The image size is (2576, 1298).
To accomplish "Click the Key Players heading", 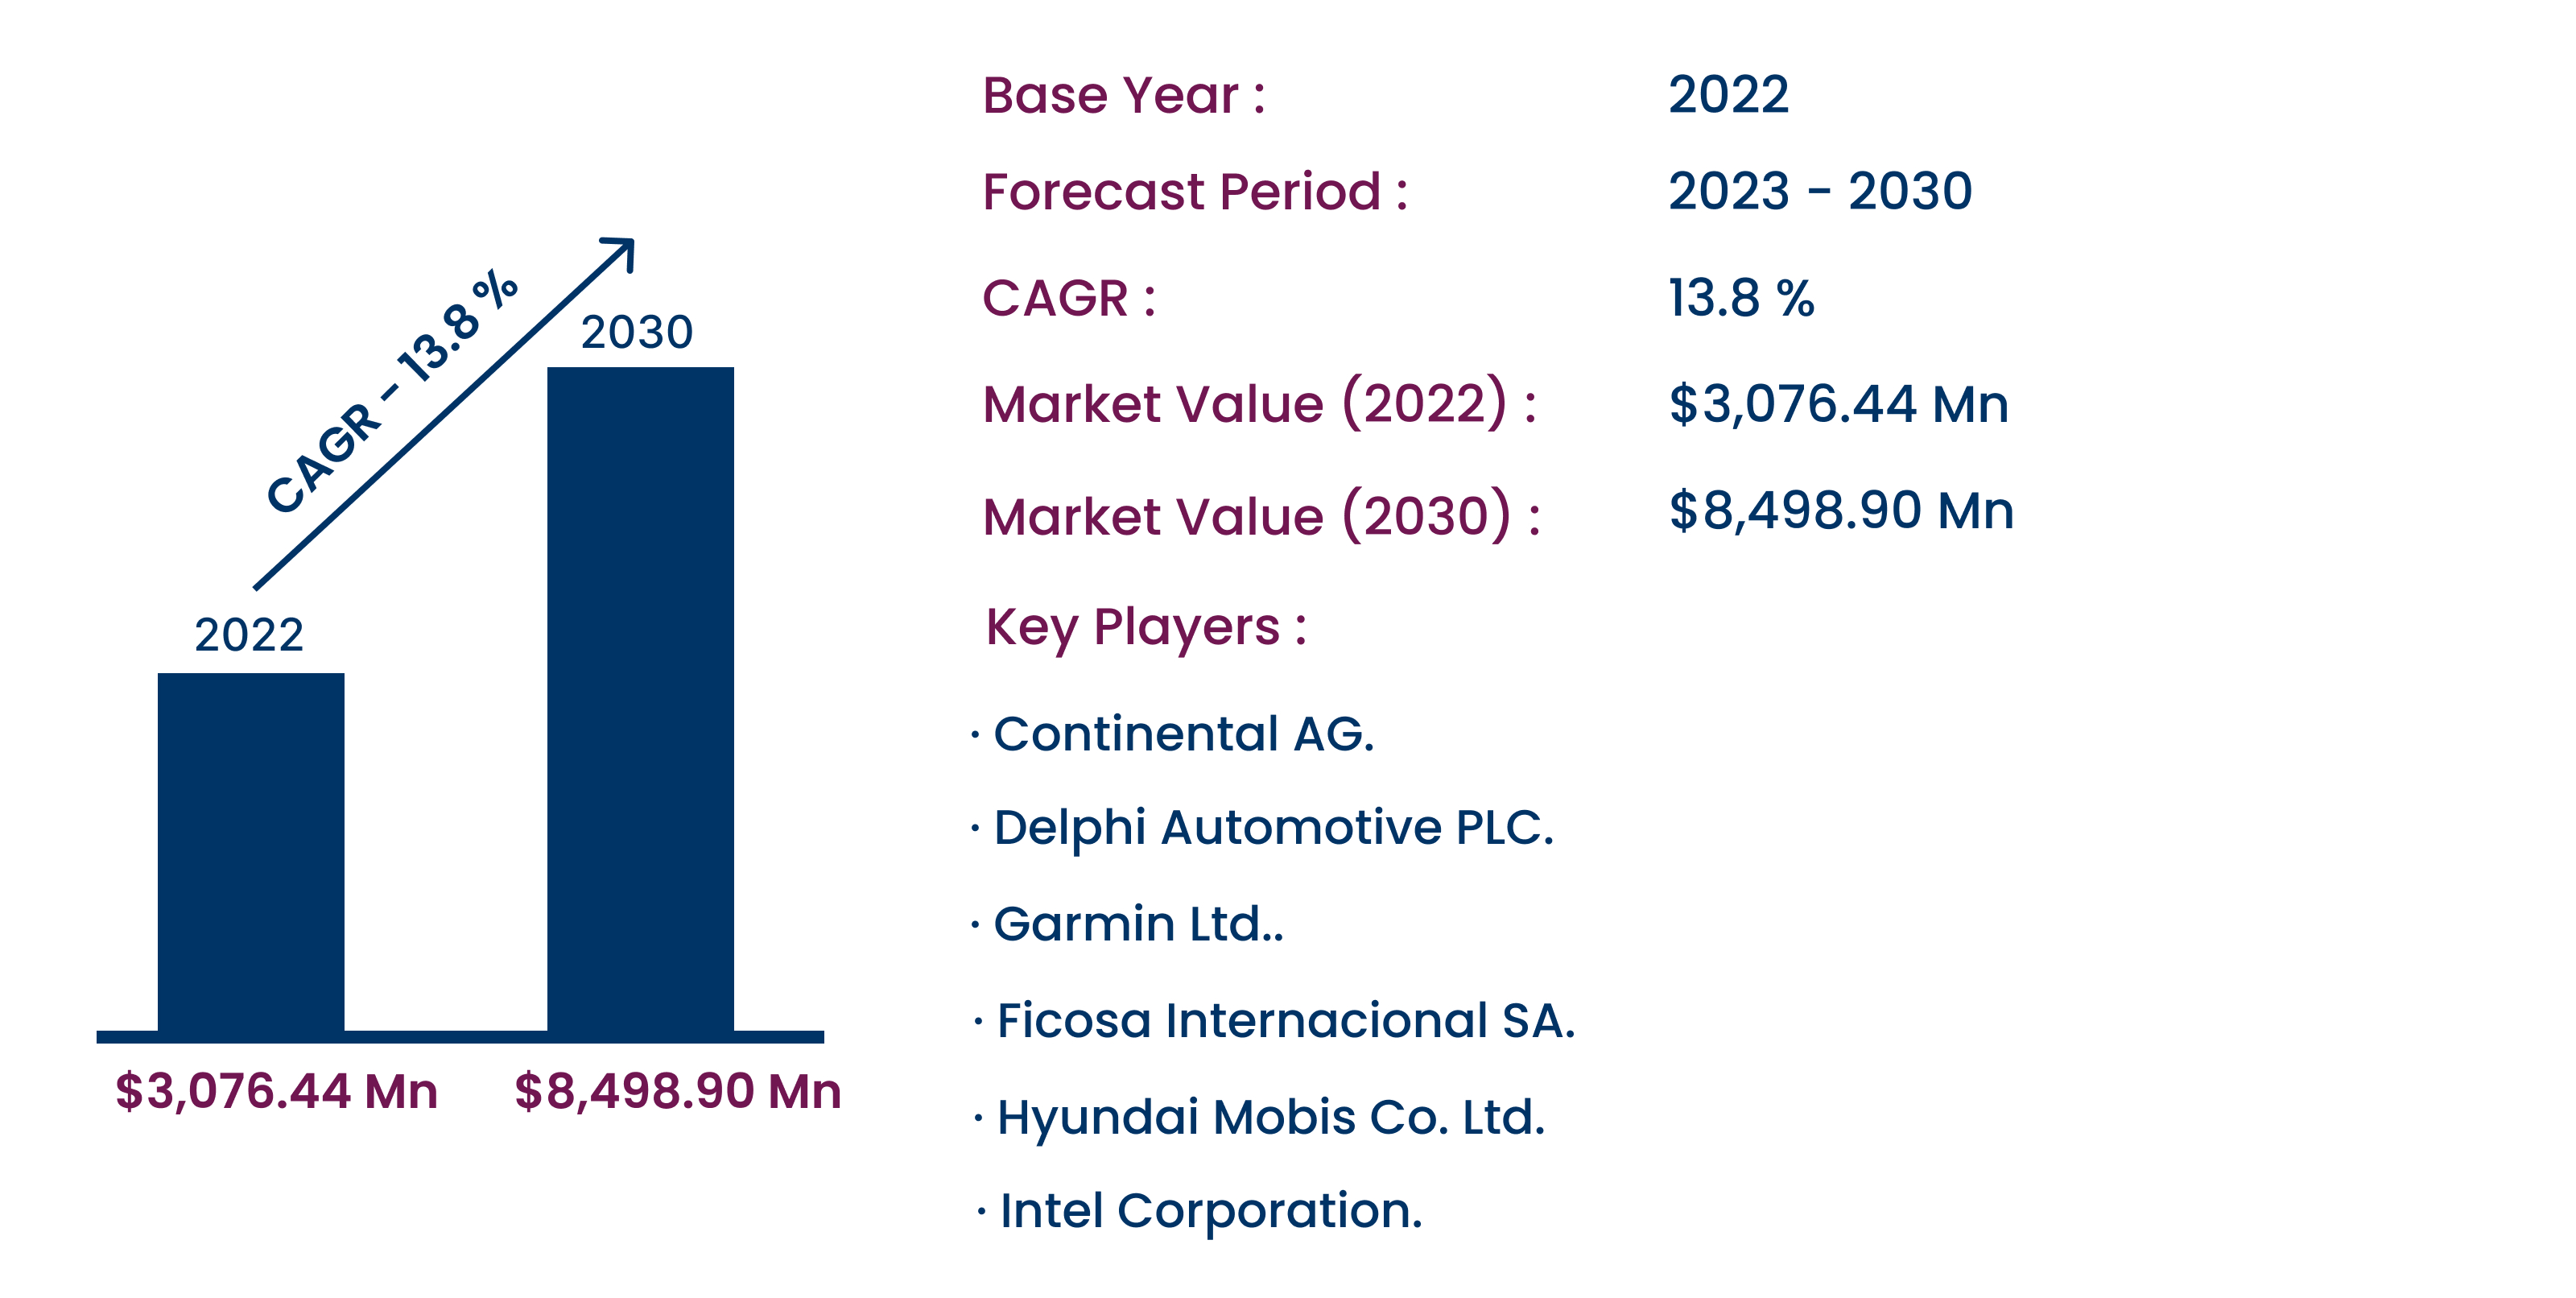I will click(x=1146, y=629).
